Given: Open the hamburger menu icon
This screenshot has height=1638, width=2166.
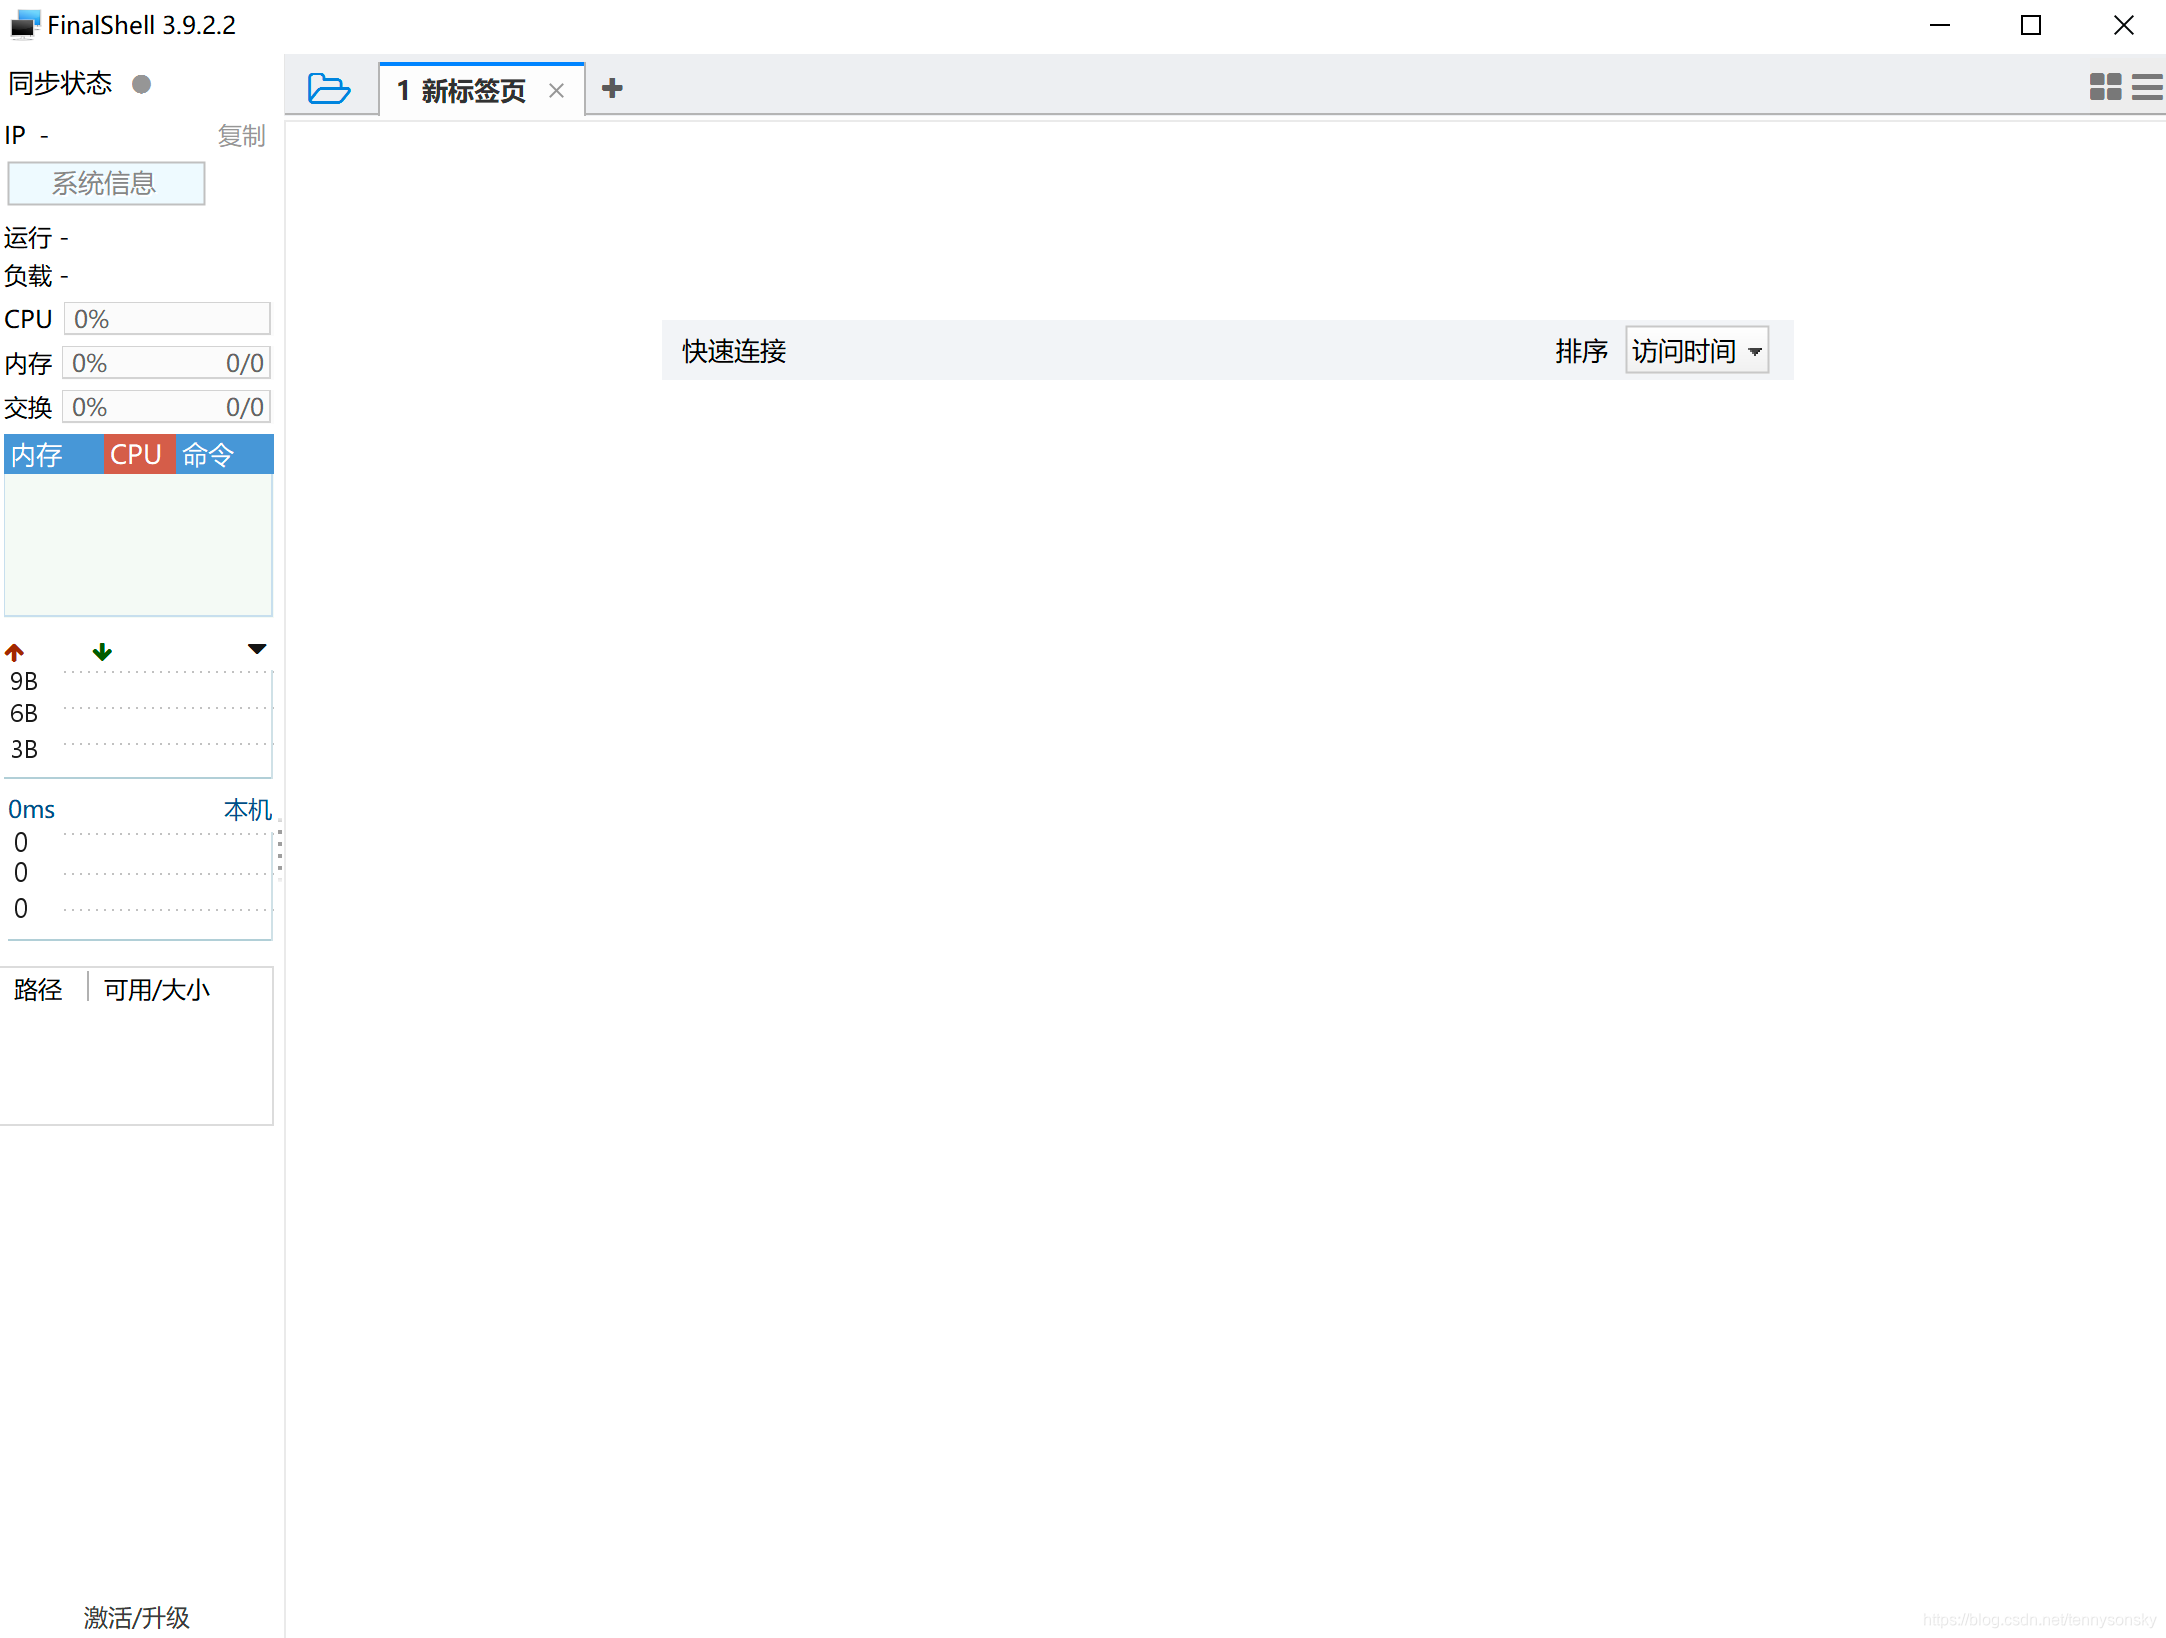Looking at the screenshot, I should click(2147, 87).
